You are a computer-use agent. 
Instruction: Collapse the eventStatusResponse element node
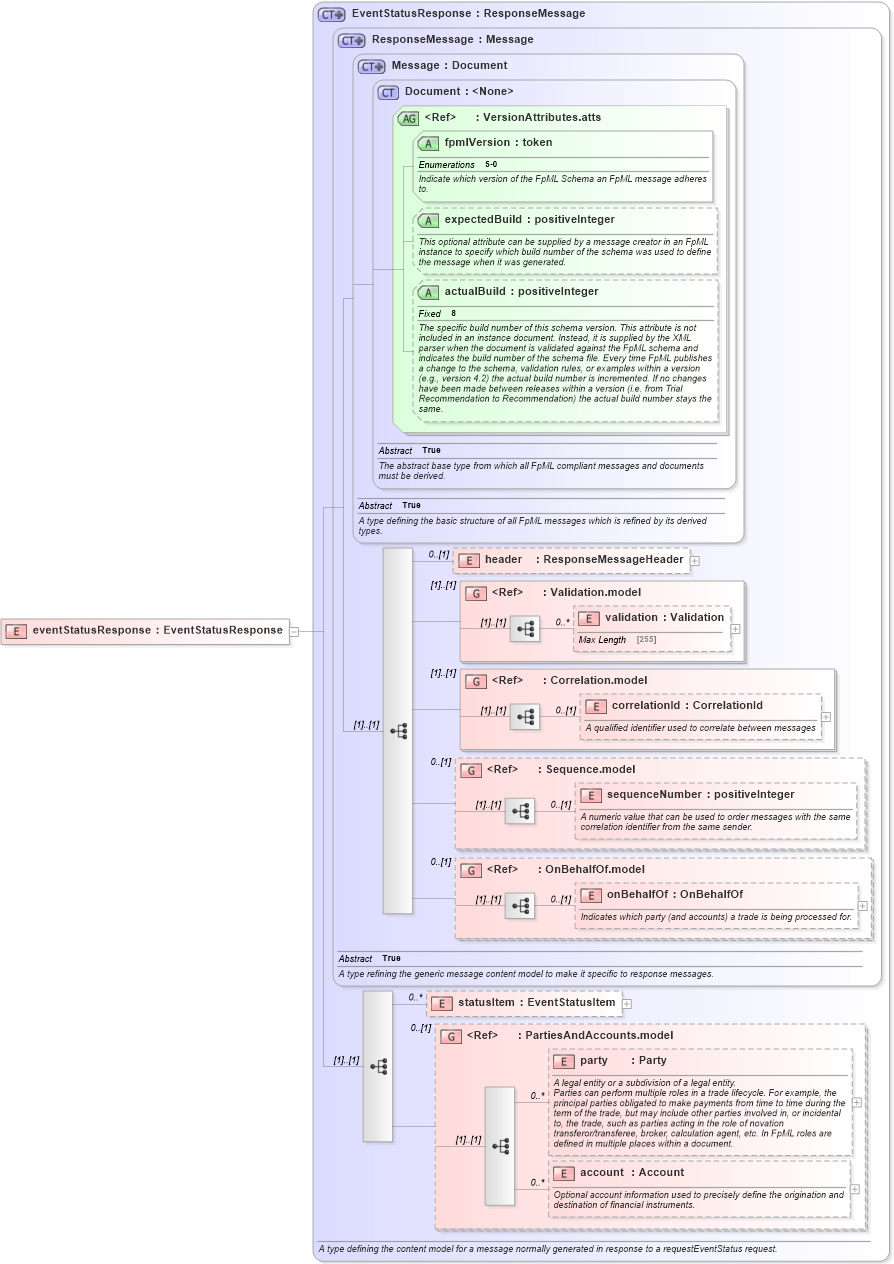point(295,631)
